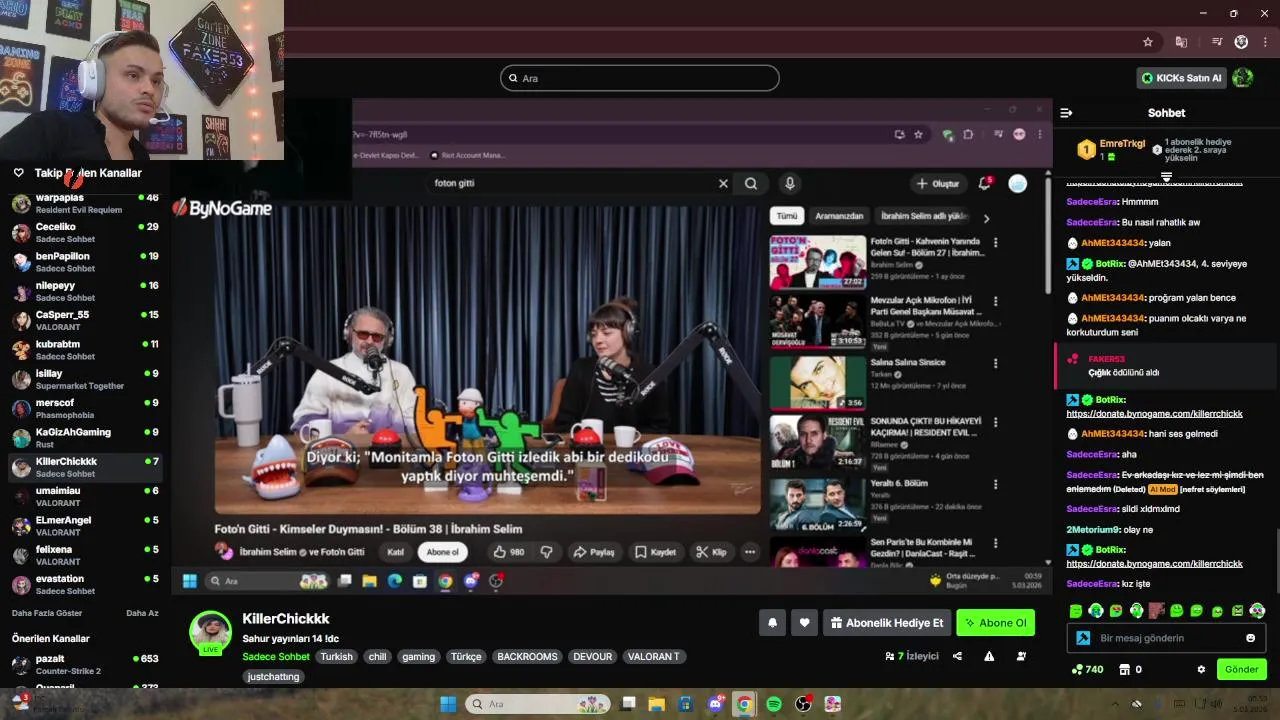This screenshot has height=720, width=1280.
Task: Open warpaplas channel in sidebar
Action: [x=85, y=203]
